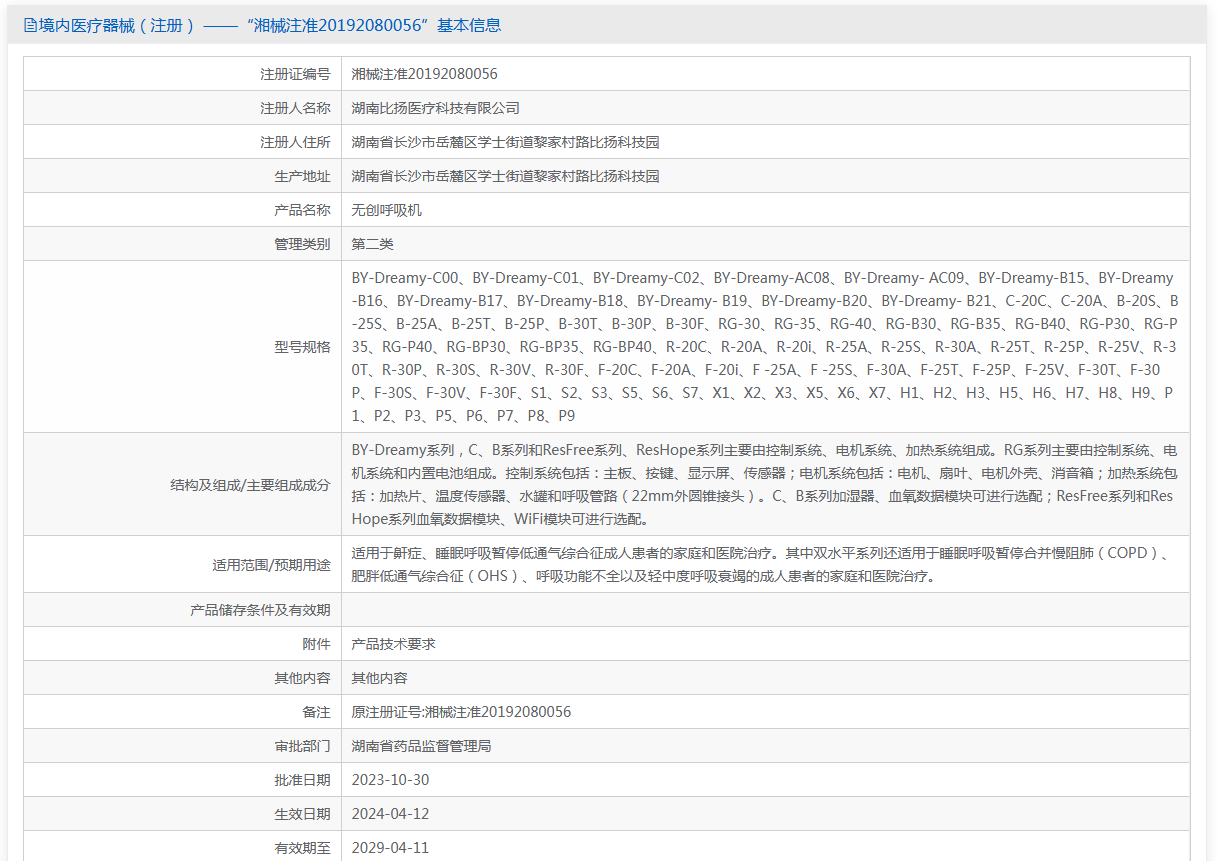This screenshot has height=861, width=1218.
Task: Click the 管理类别 label
Action: [x=302, y=244]
